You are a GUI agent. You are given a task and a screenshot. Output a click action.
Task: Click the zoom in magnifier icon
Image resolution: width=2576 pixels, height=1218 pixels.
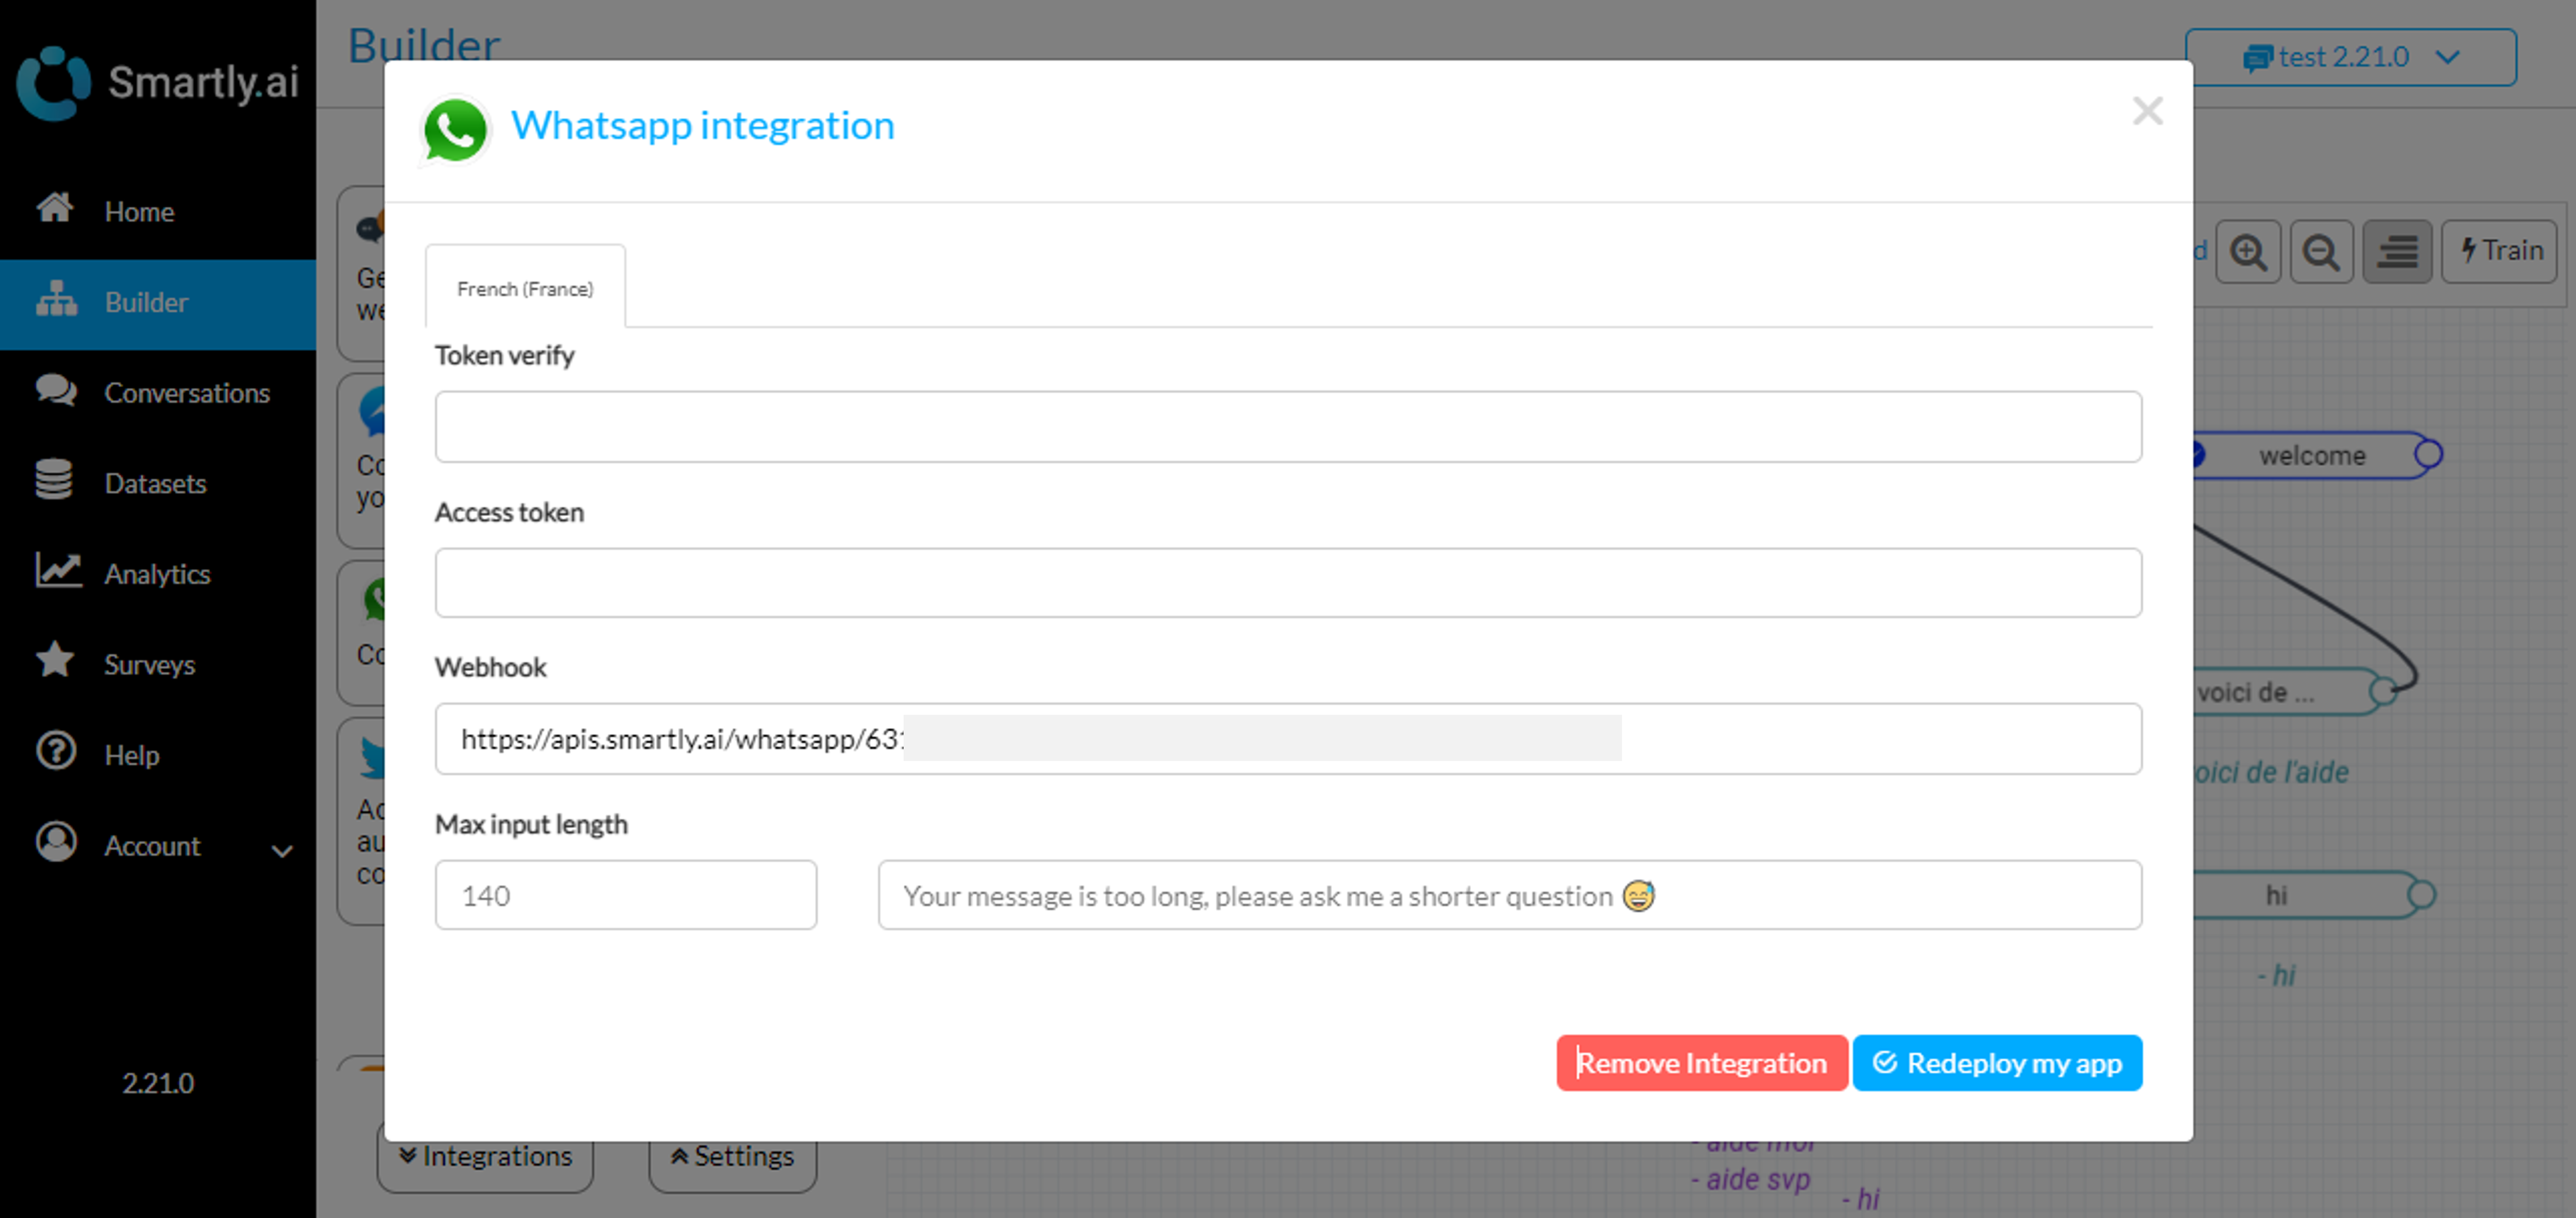click(x=2247, y=252)
